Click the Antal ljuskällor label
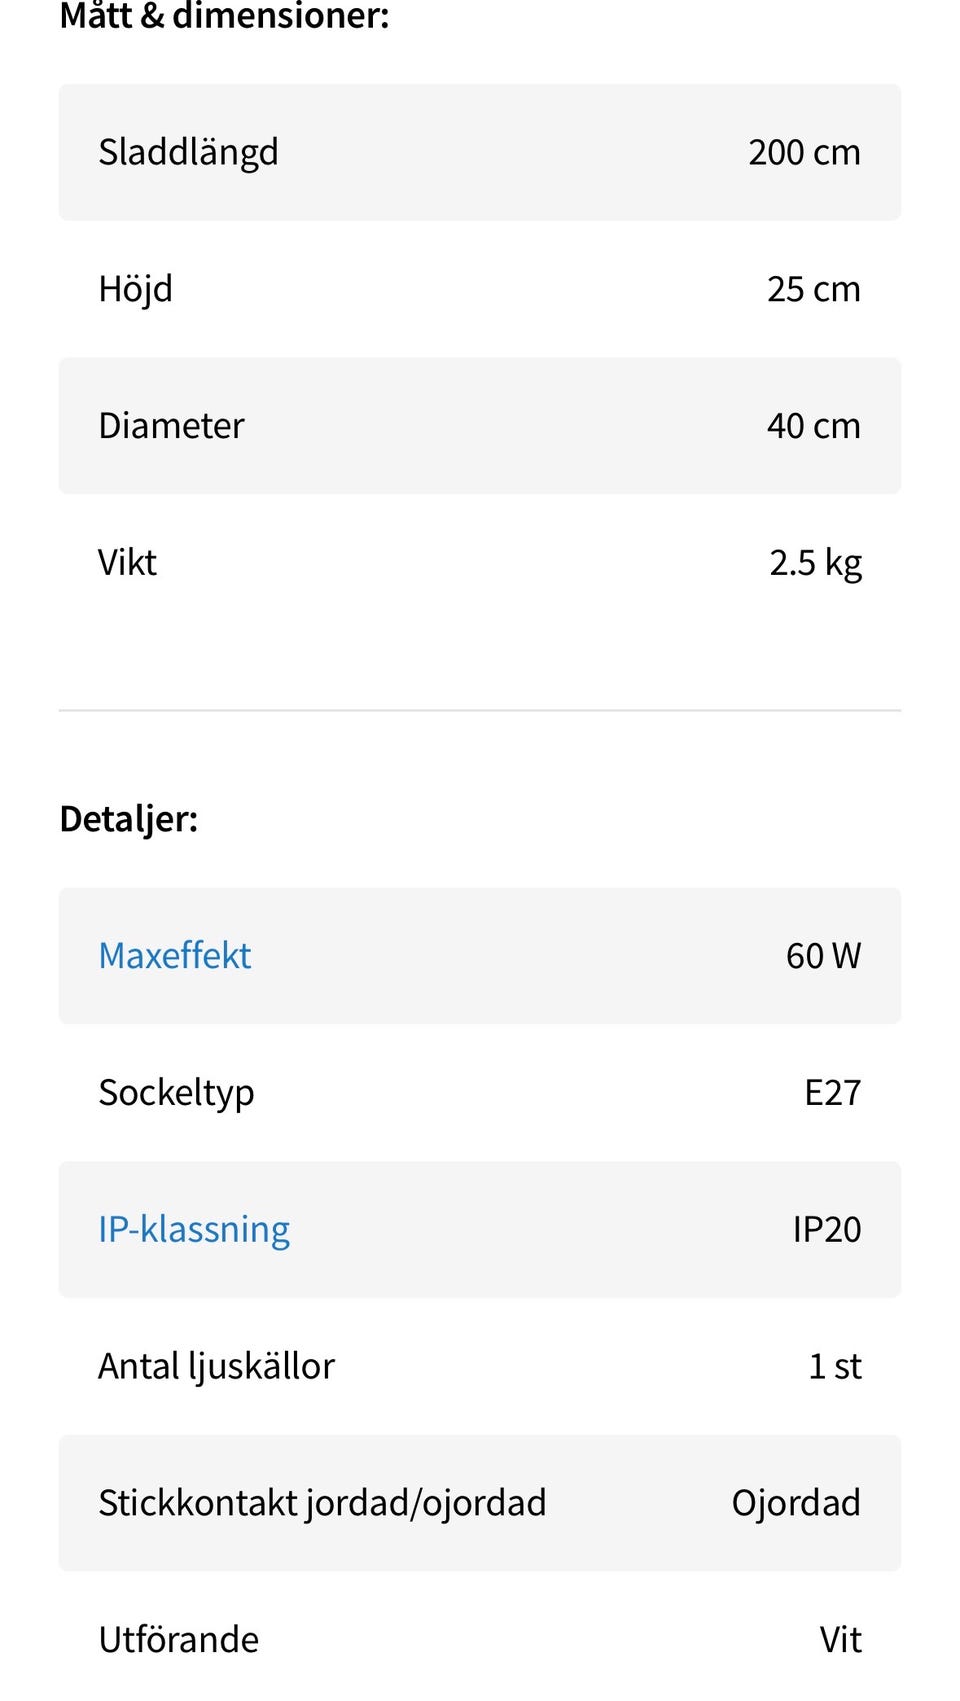Viewport: 960px width, 1701px height. (216, 1366)
